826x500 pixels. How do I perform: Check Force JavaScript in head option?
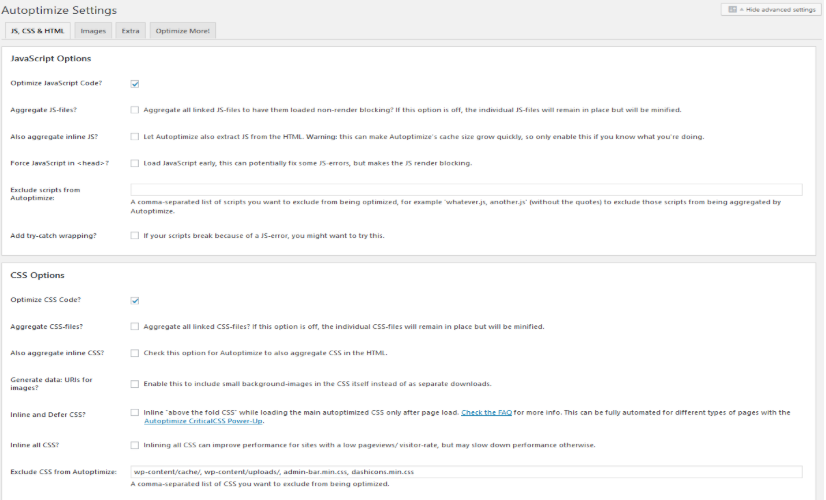[x=135, y=163]
